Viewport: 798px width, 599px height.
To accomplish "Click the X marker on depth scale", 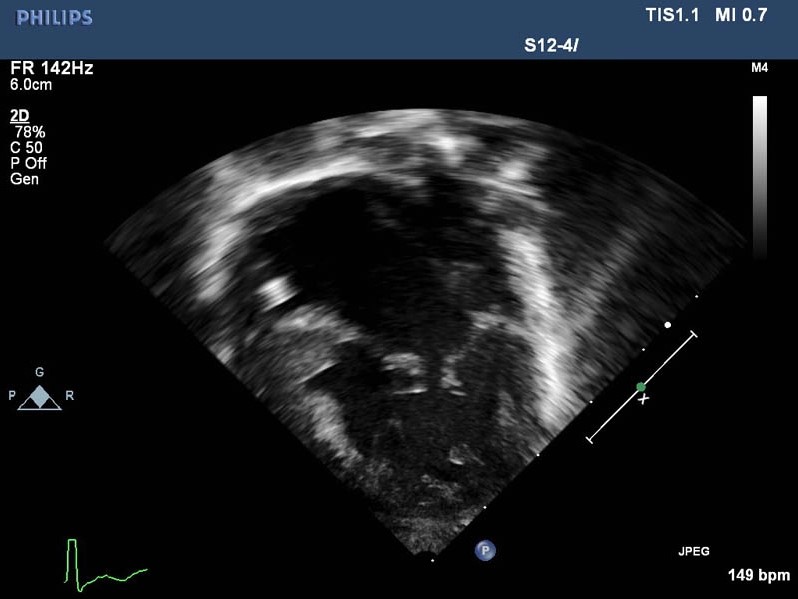I will [644, 399].
